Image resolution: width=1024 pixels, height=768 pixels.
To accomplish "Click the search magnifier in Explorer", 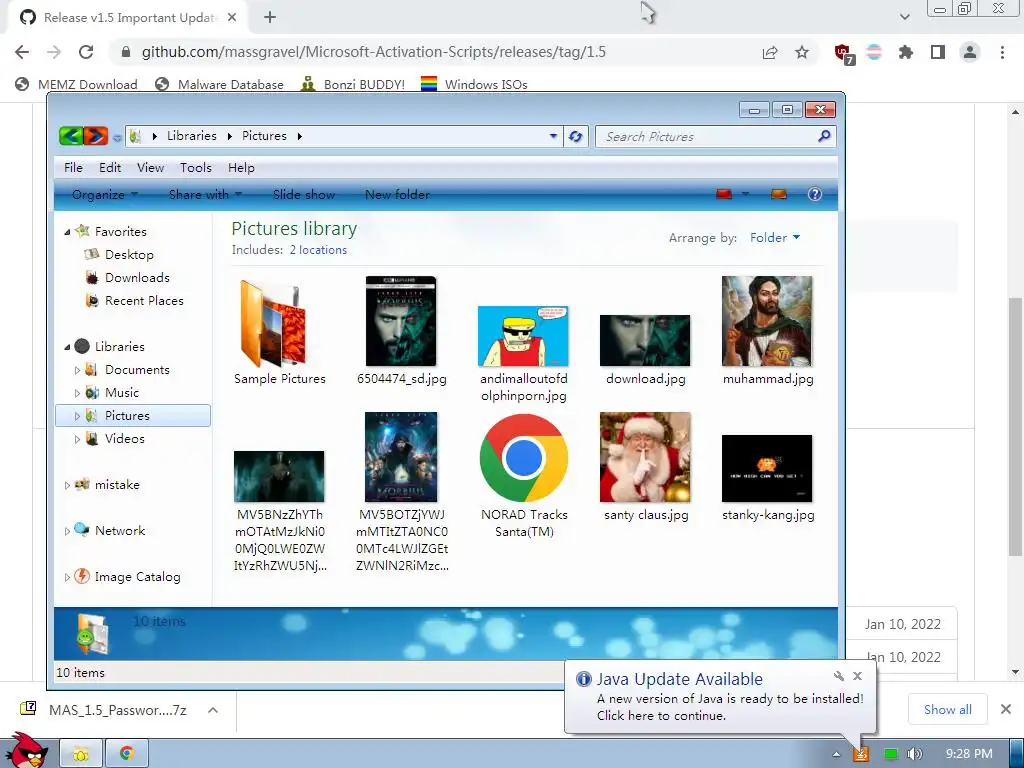I will point(824,136).
